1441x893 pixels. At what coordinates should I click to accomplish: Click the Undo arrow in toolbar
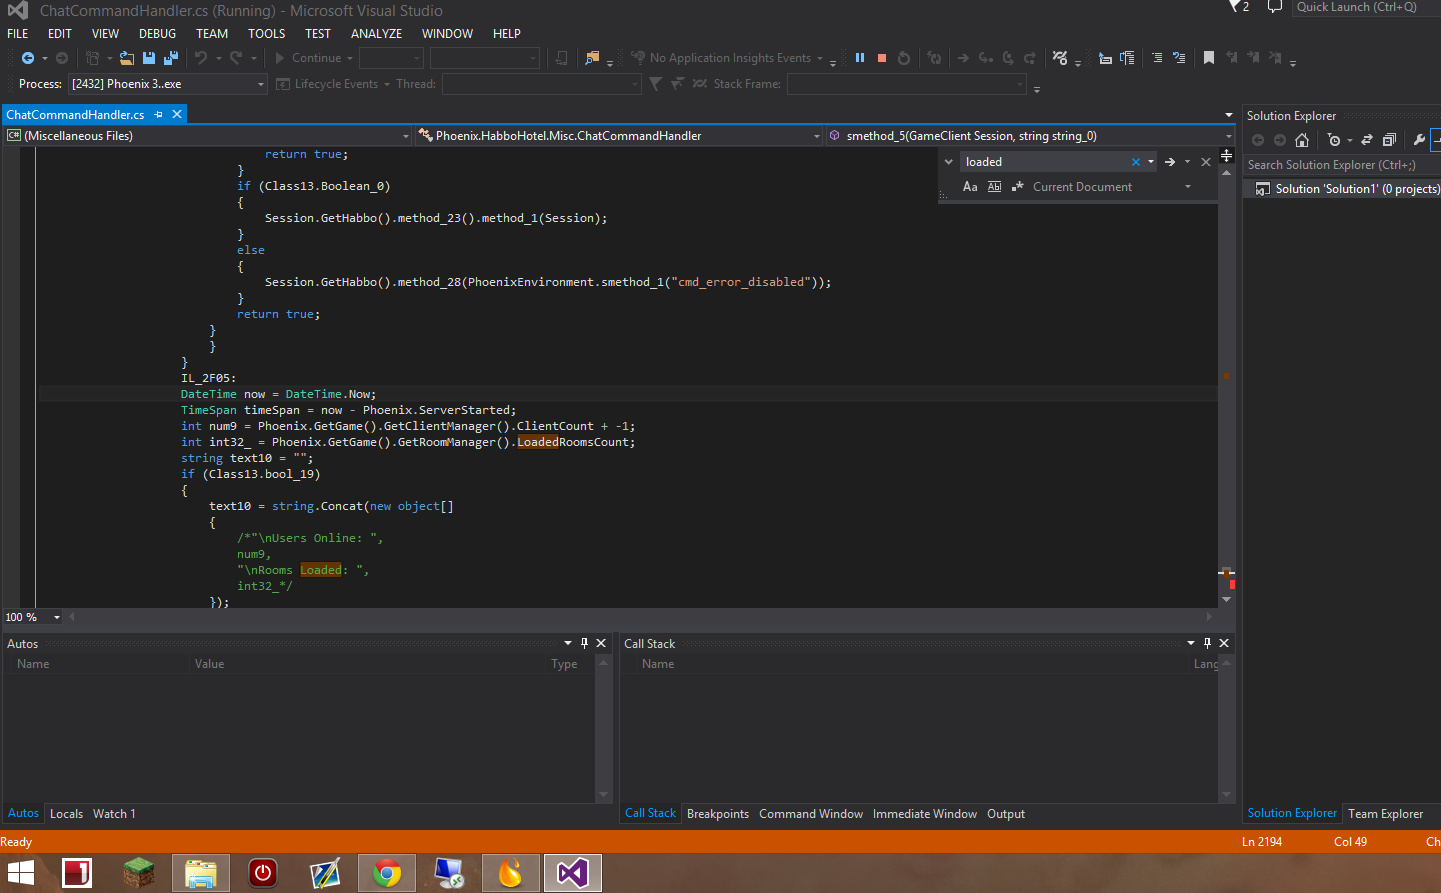[201, 58]
